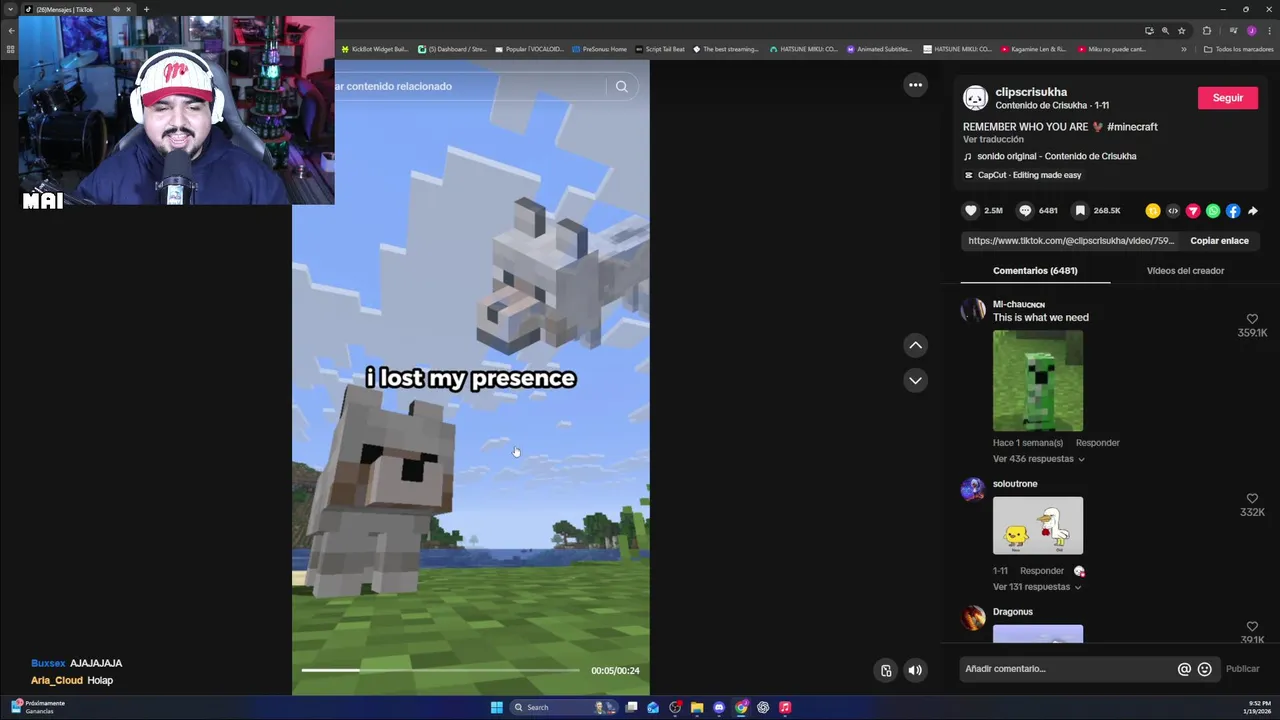Insert a mention with the @ icon
The height and width of the screenshot is (720, 1280).
(x=1184, y=669)
